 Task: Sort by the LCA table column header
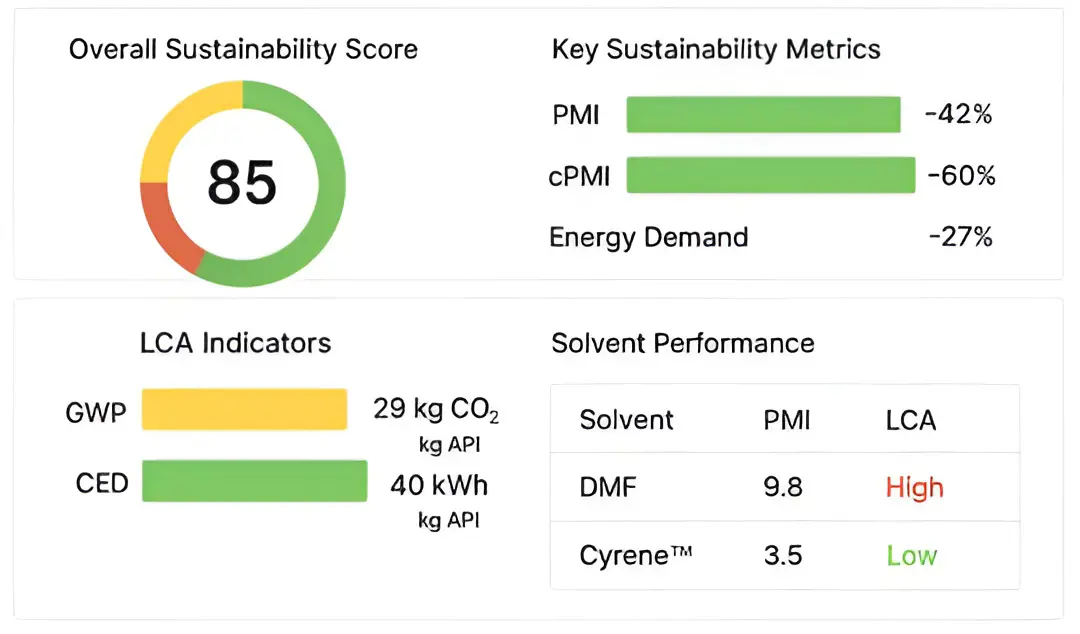point(910,419)
